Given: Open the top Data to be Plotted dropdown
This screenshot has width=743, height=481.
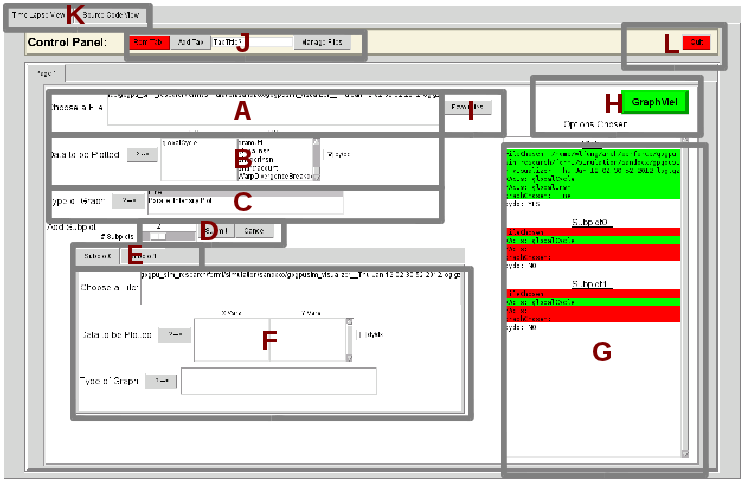Looking at the screenshot, I should pos(142,155).
